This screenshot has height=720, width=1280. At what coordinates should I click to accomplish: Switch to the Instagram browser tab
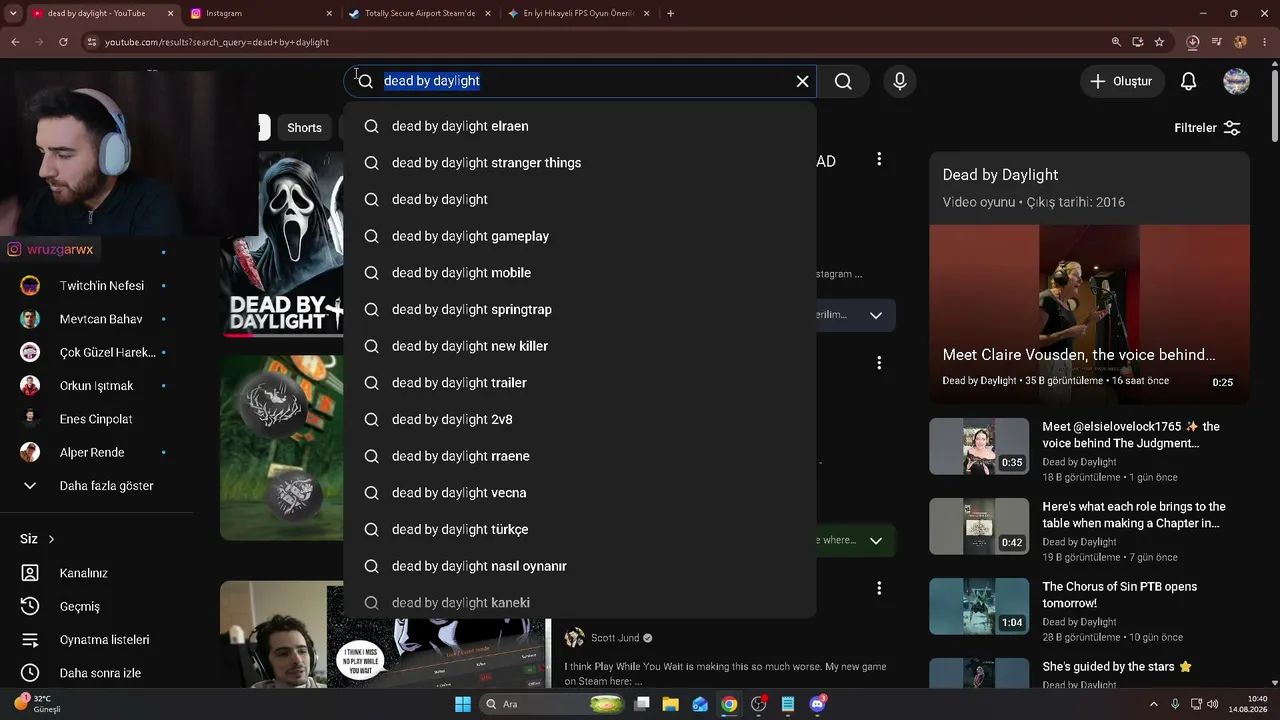(x=261, y=13)
